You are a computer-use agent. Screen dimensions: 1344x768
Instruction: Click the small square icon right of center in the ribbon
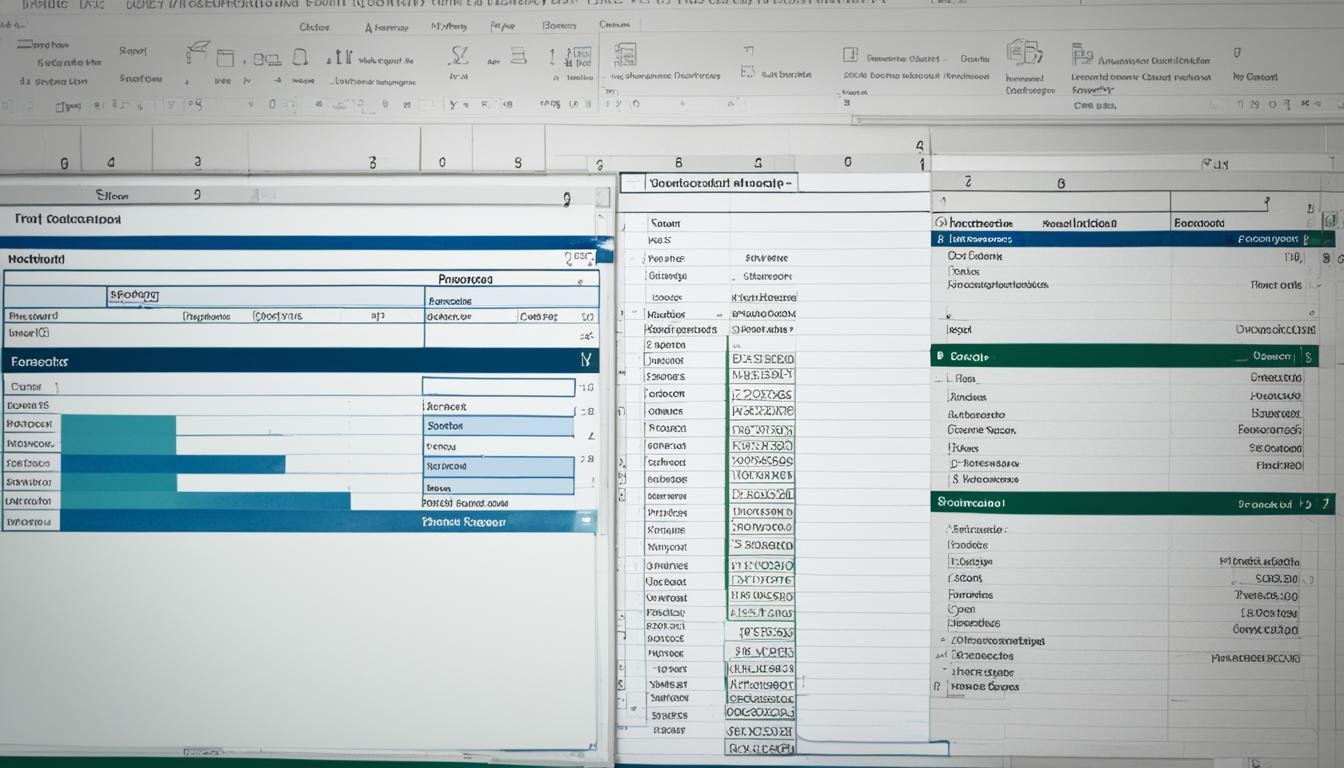pos(850,55)
